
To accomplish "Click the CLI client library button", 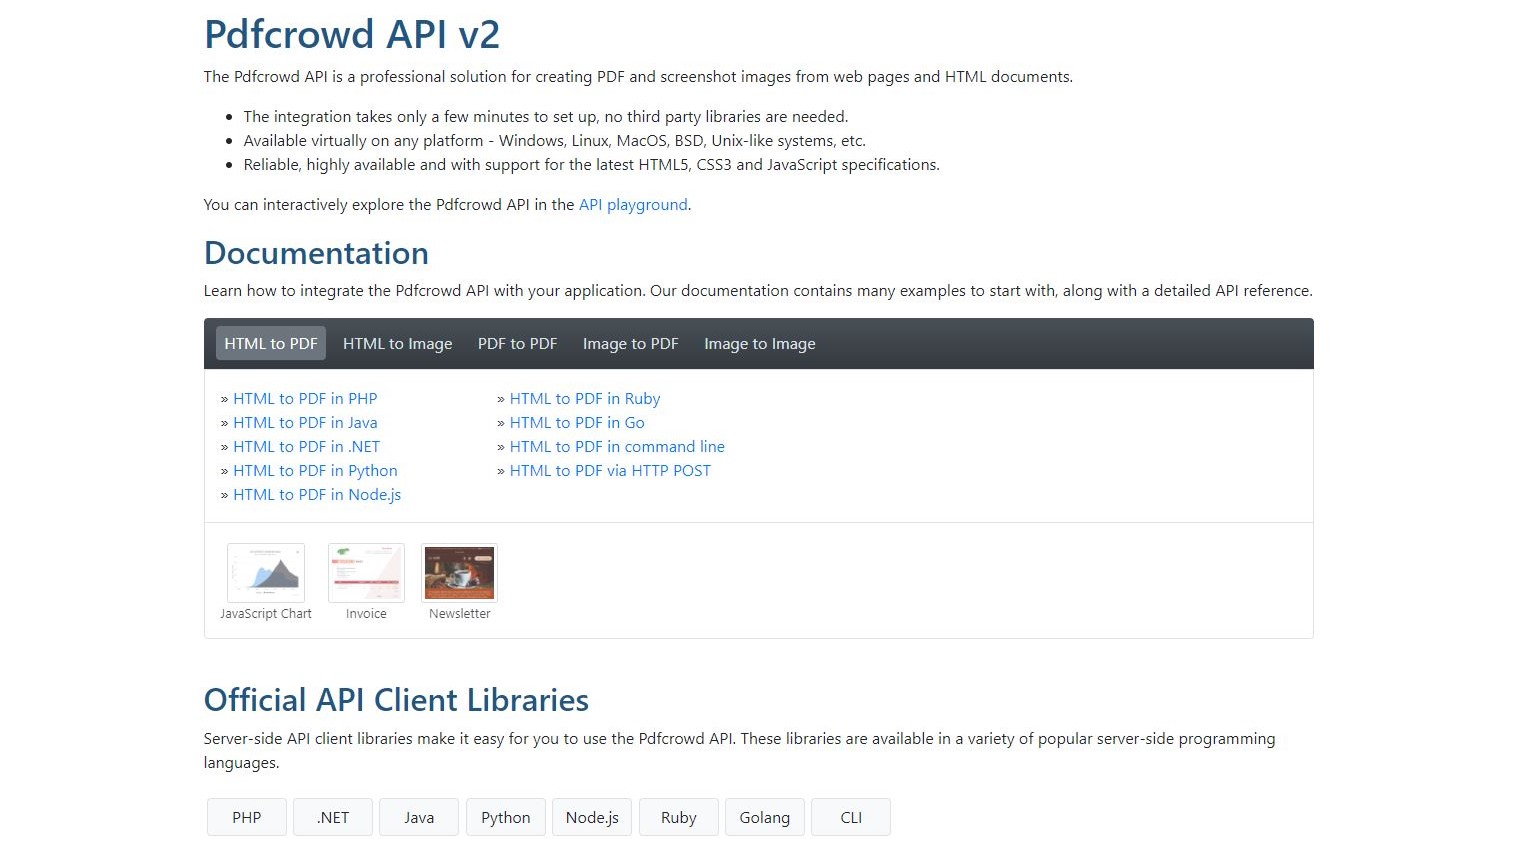I will tap(851, 817).
